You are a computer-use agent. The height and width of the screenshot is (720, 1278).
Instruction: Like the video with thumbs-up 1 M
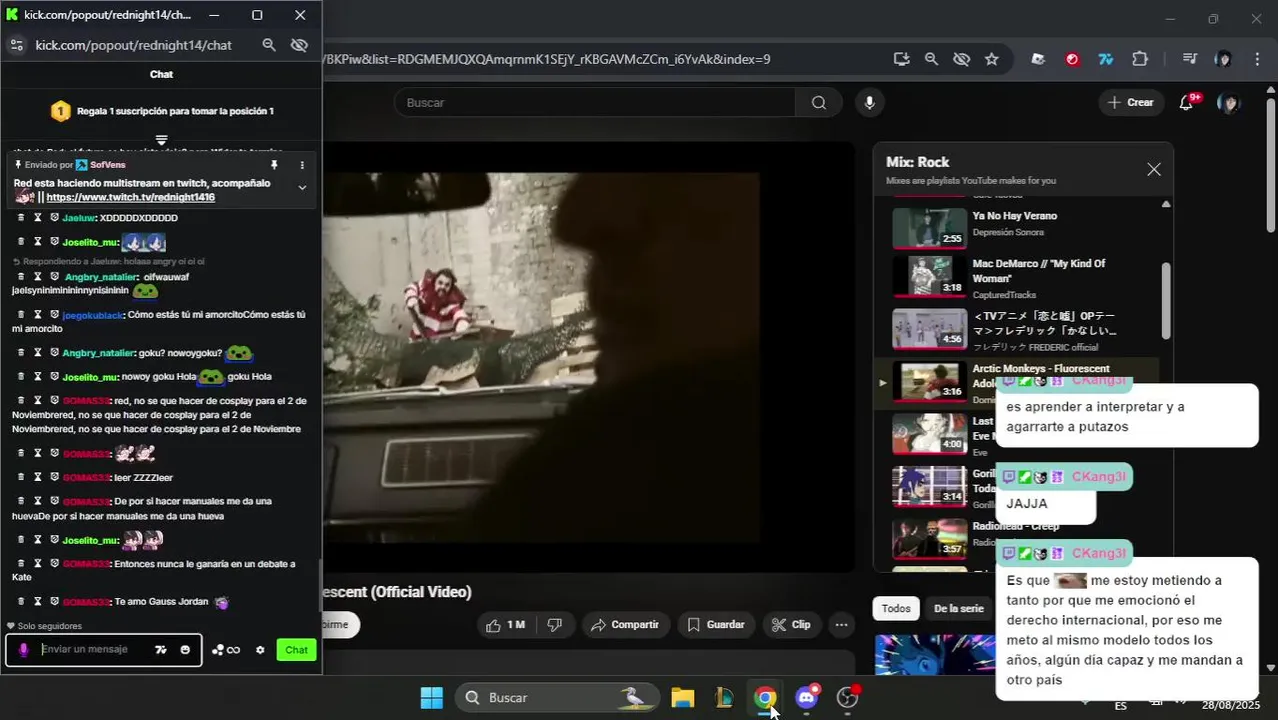506,625
